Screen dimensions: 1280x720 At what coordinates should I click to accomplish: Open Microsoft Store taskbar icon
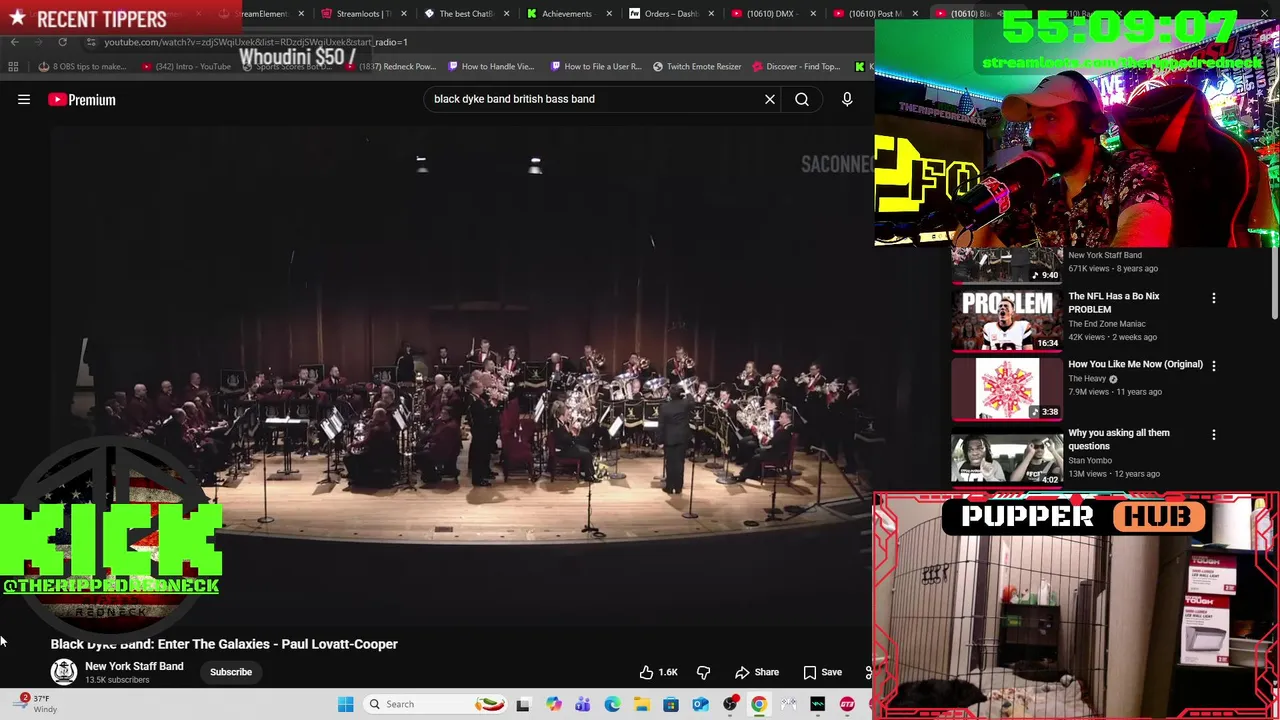pos(671,704)
